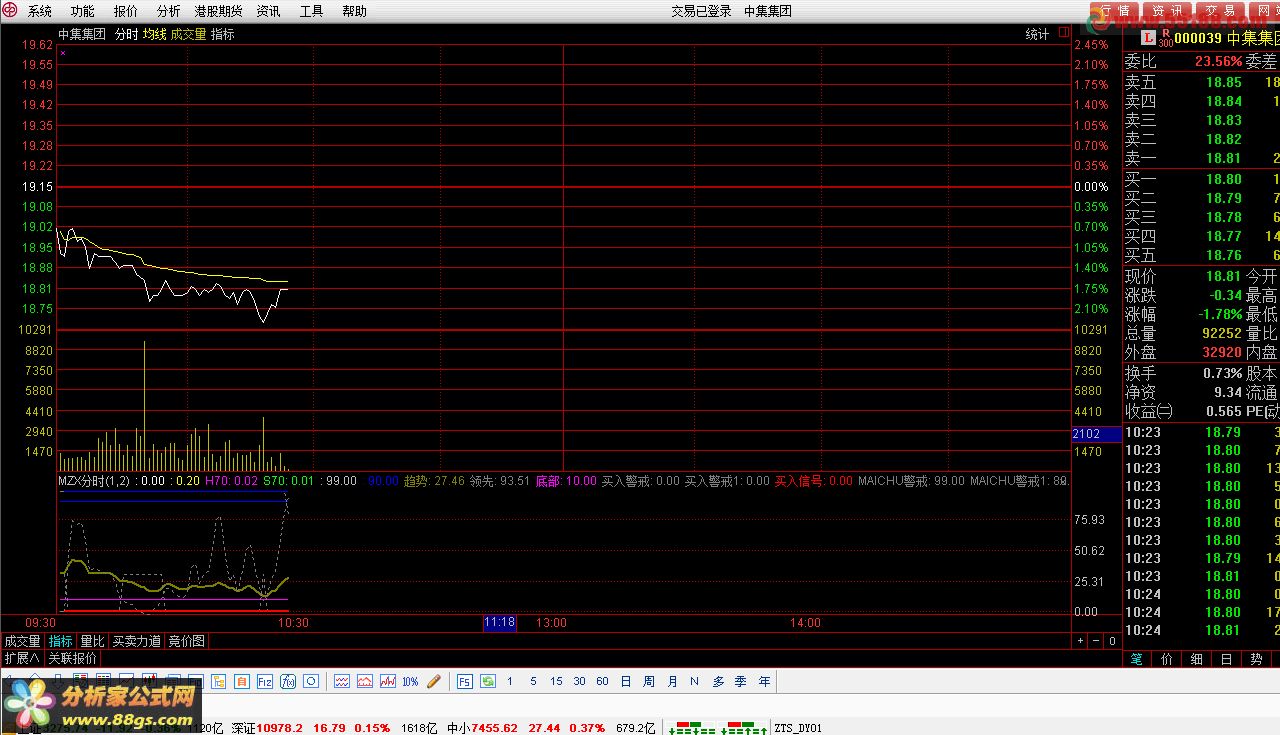
Task: Select the 势 trend tab
Action: [1256, 659]
